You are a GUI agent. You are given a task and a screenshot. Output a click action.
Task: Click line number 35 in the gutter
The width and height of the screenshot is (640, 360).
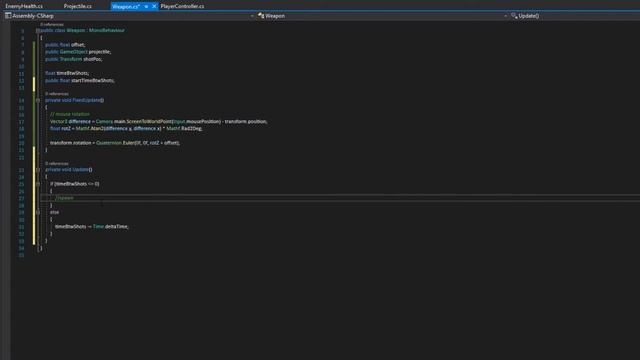[21, 256]
